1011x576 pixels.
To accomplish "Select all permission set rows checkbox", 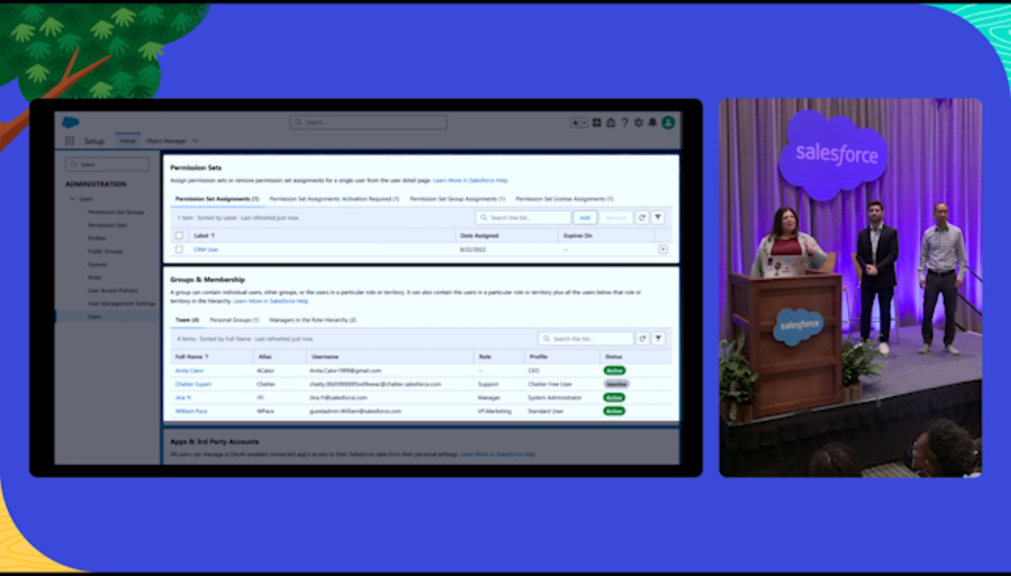I will [x=179, y=236].
